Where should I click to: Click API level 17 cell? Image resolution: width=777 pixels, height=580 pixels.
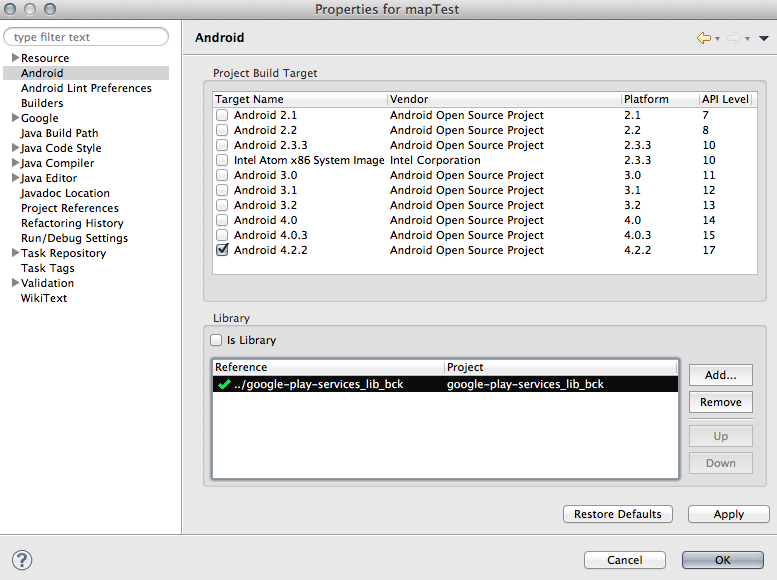pos(709,250)
